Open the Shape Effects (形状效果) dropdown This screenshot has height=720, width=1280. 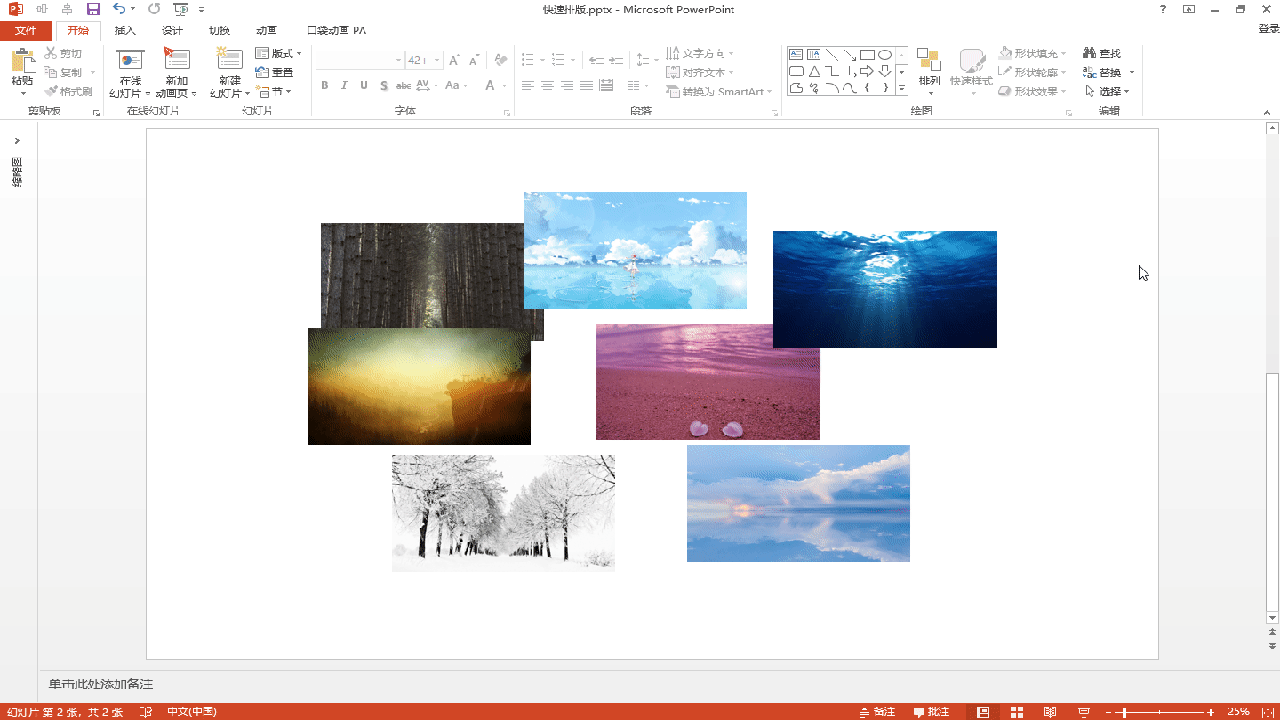[1033, 91]
